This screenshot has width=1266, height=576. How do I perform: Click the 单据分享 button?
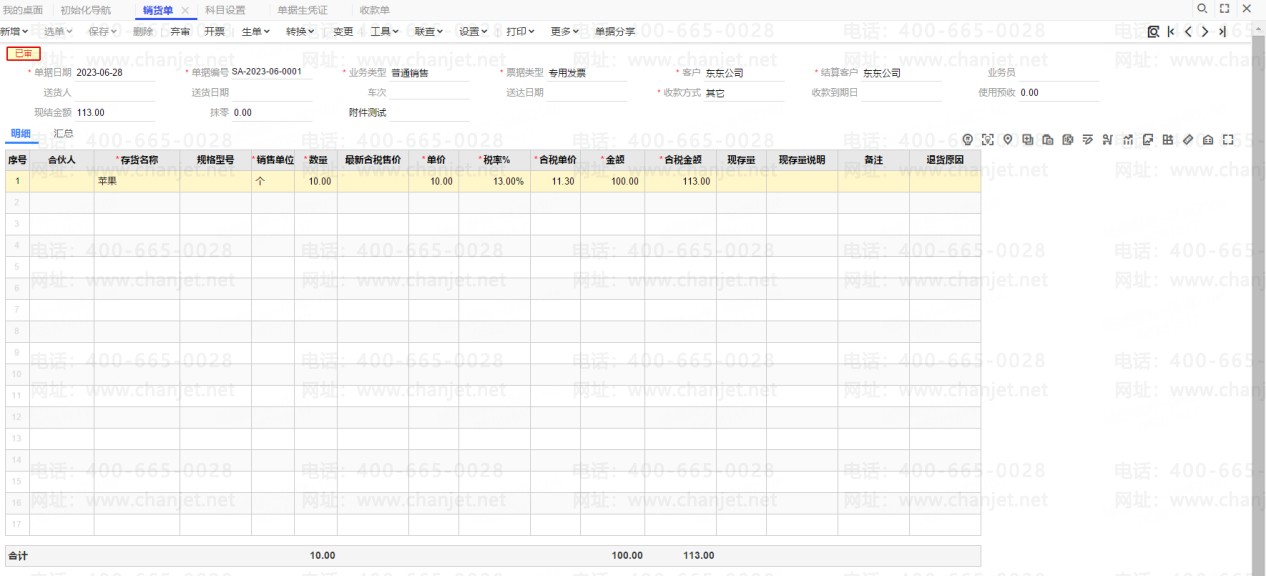click(615, 32)
